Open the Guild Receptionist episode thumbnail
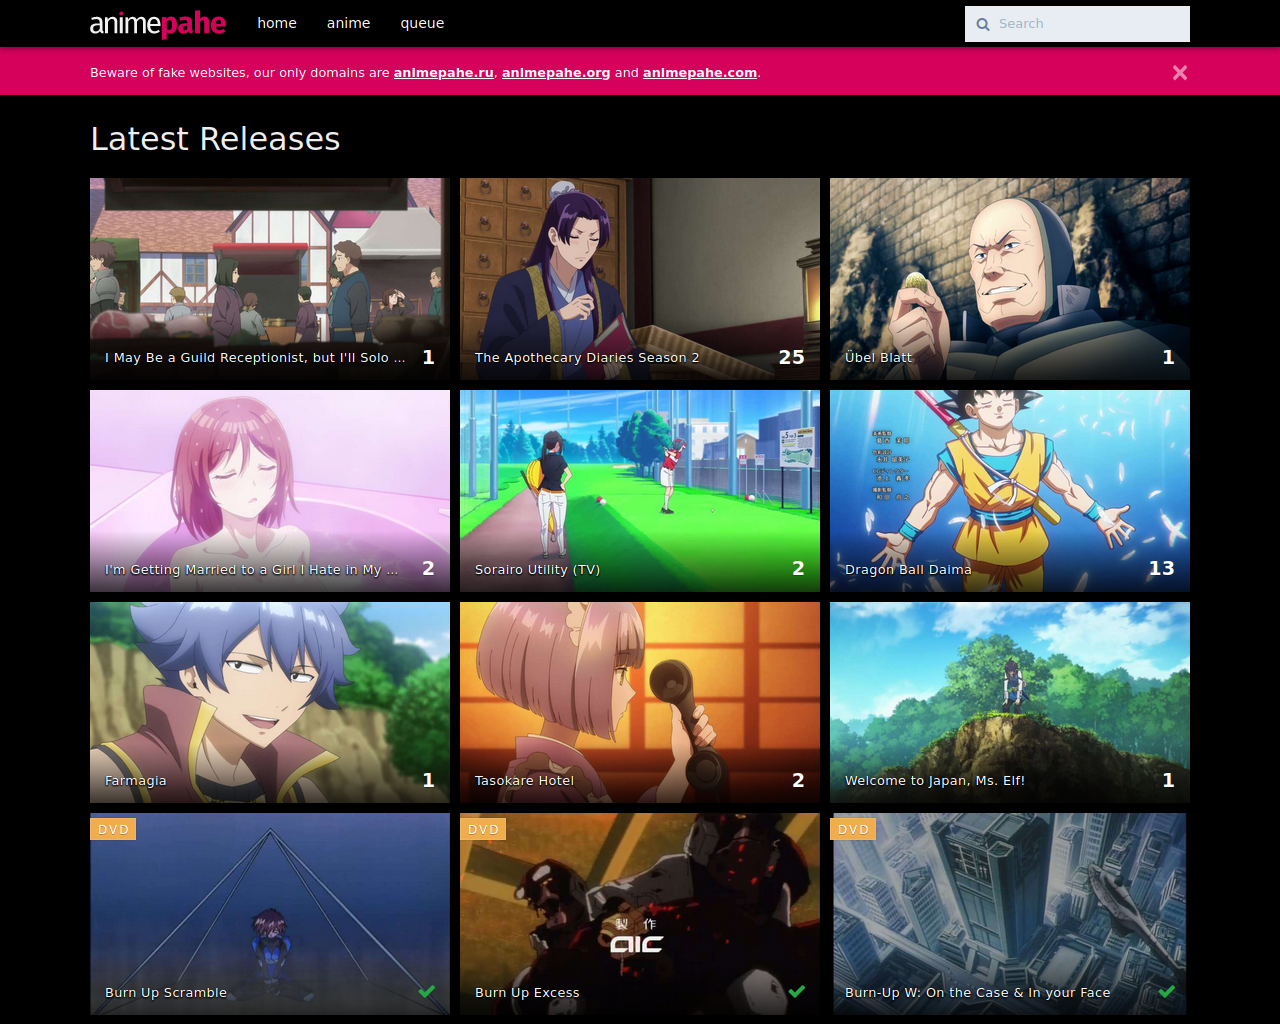Image resolution: width=1280 pixels, height=1024 pixels. pos(270,279)
